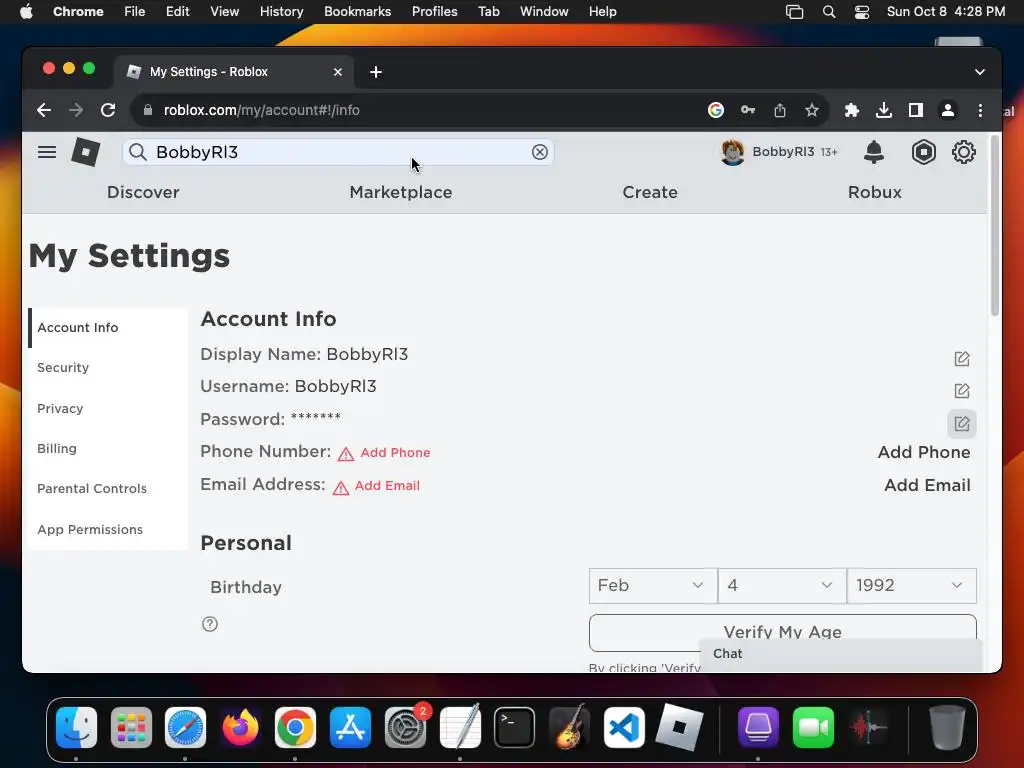
Task: Open the Roblox hamburger navigation menu
Action: coord(46,152)
